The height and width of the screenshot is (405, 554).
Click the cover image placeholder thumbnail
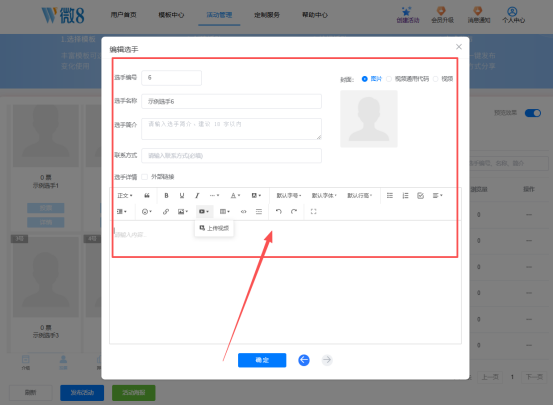click(369, 119)
